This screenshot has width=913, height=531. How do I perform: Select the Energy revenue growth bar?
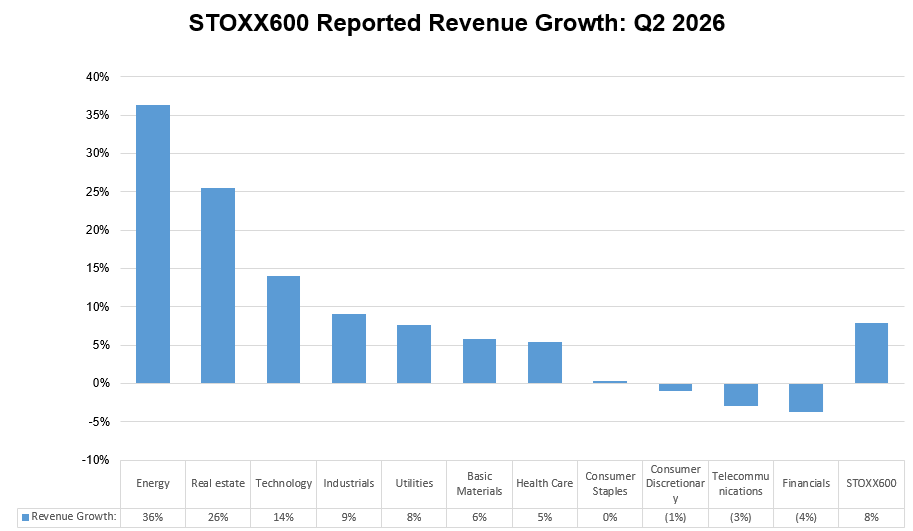[153, 244]
